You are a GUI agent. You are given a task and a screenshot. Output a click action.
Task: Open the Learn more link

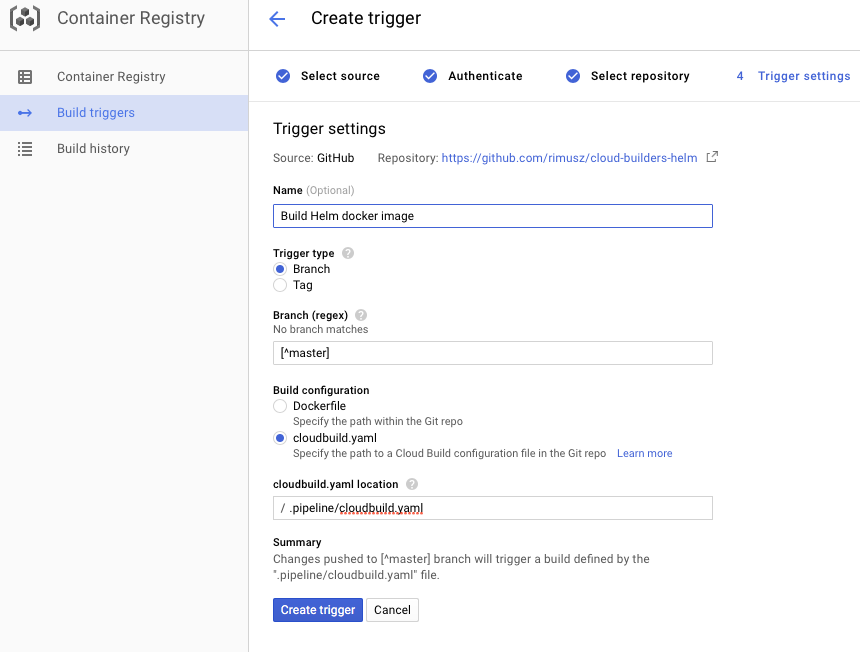tap(644, 453)
